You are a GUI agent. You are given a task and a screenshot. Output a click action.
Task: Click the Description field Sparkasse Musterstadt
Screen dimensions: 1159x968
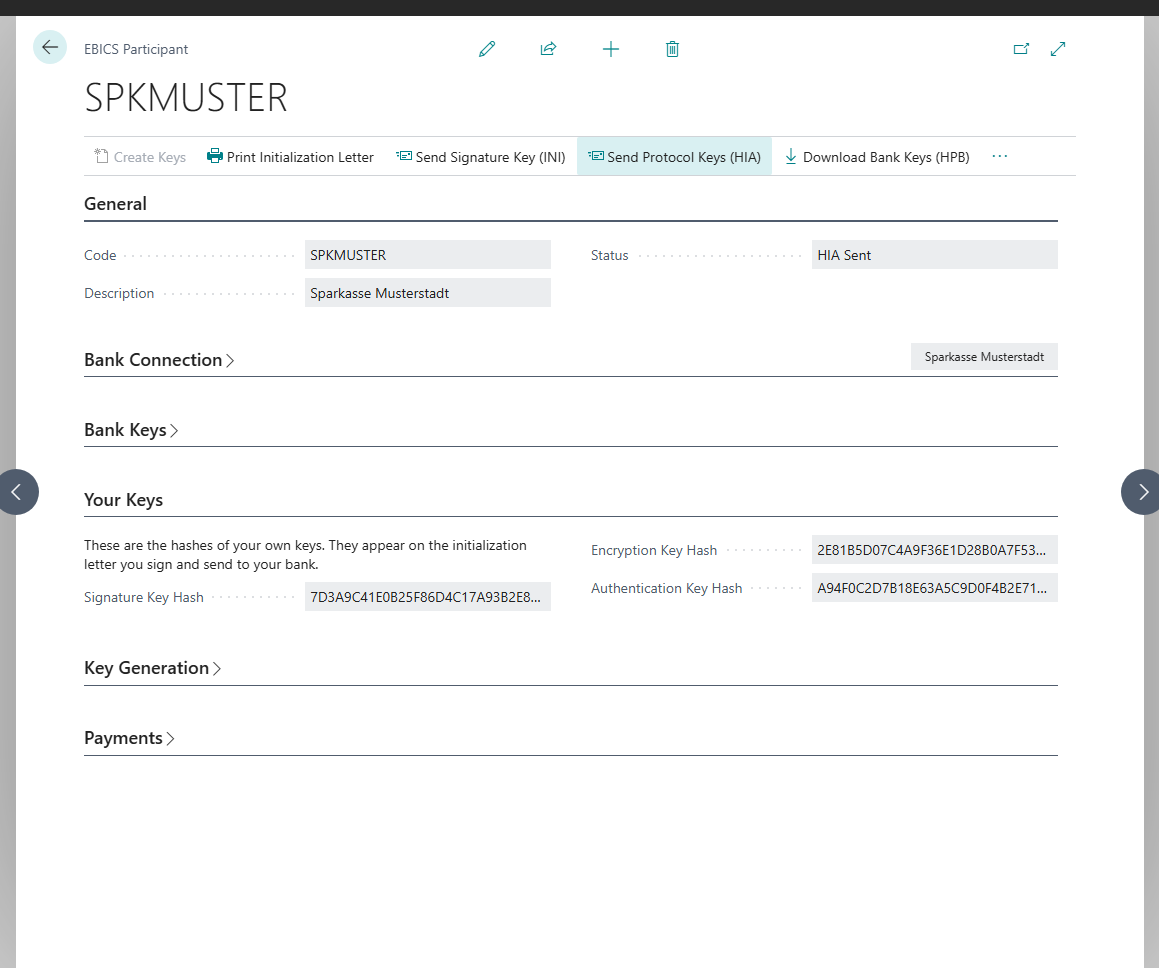427,293
